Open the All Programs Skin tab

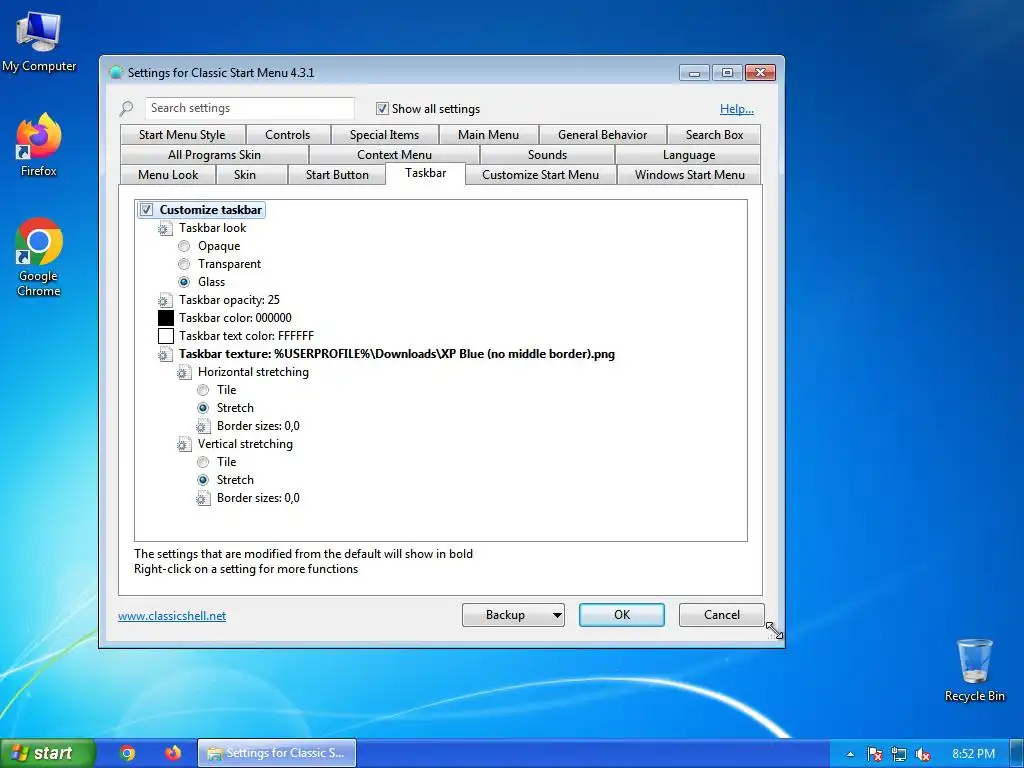coord(214,155)
